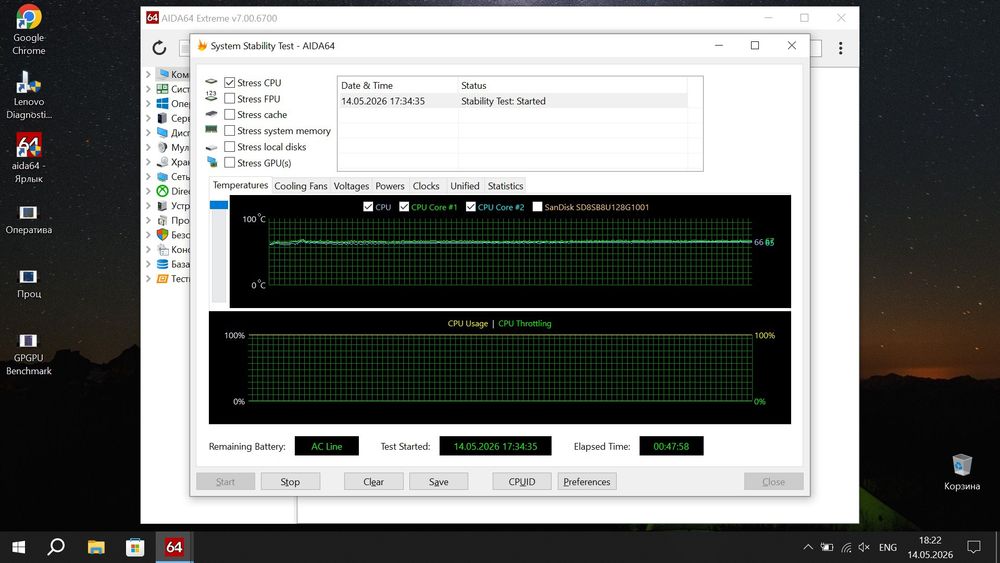Click blue graph selector bar beside temperature graph
This screenshot has height=563, width=1000.
[x=219, y=205]
